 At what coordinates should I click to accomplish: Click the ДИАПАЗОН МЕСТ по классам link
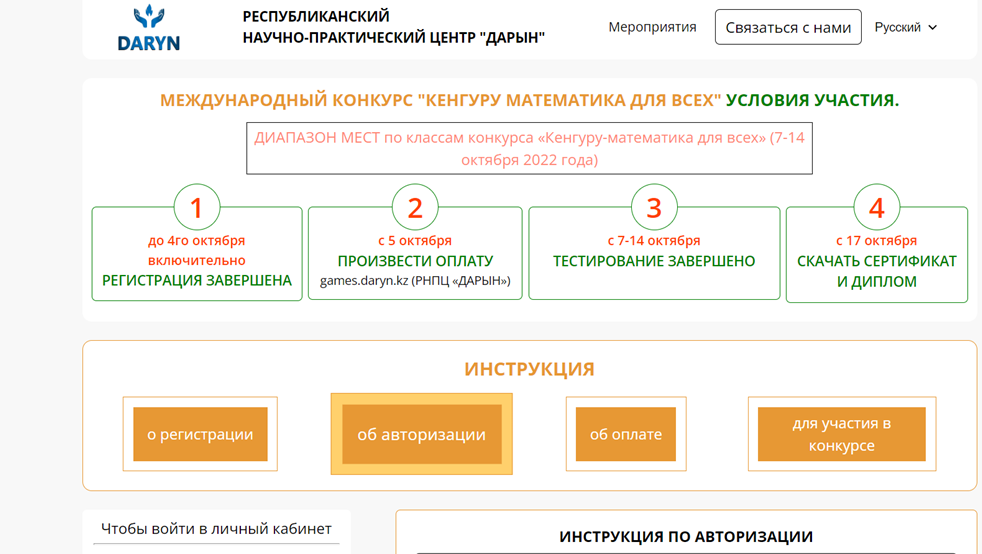(529, 148)
